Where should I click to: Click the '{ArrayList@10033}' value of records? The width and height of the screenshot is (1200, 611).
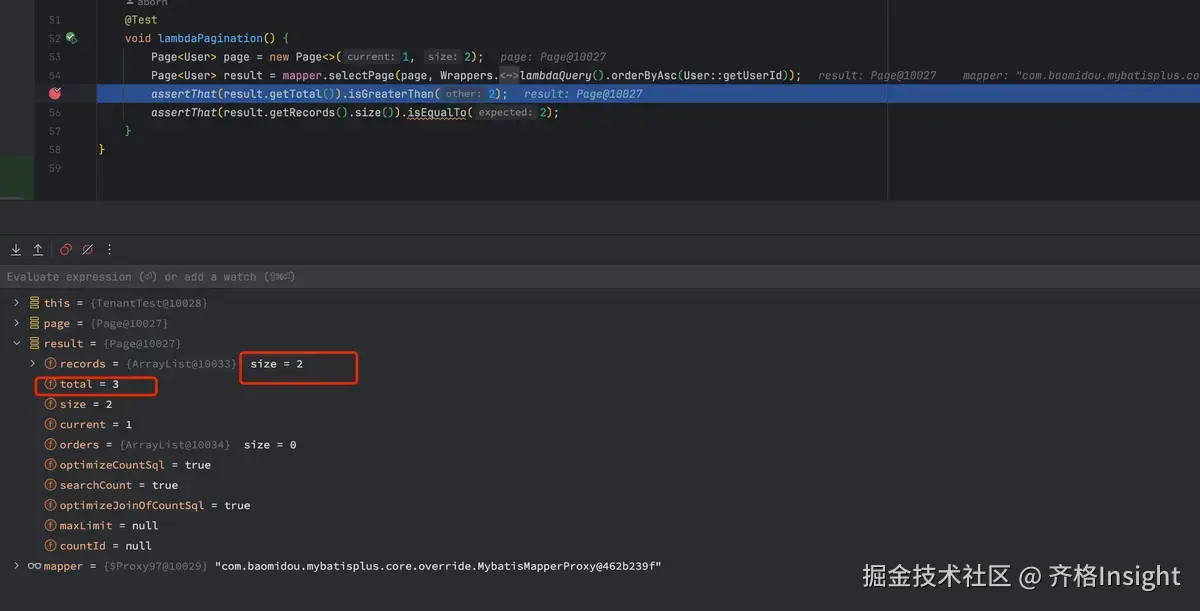pyautogui.click(x=182, y=364)
